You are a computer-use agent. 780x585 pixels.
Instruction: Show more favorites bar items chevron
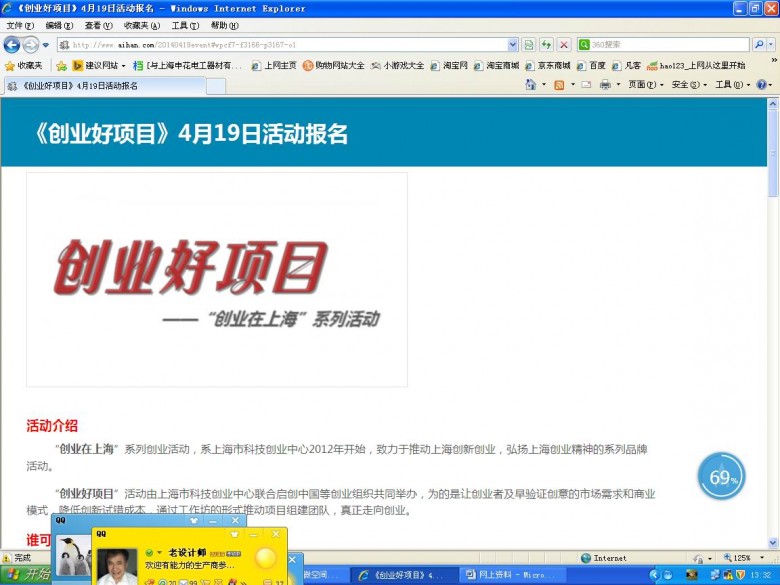point(774,61)
